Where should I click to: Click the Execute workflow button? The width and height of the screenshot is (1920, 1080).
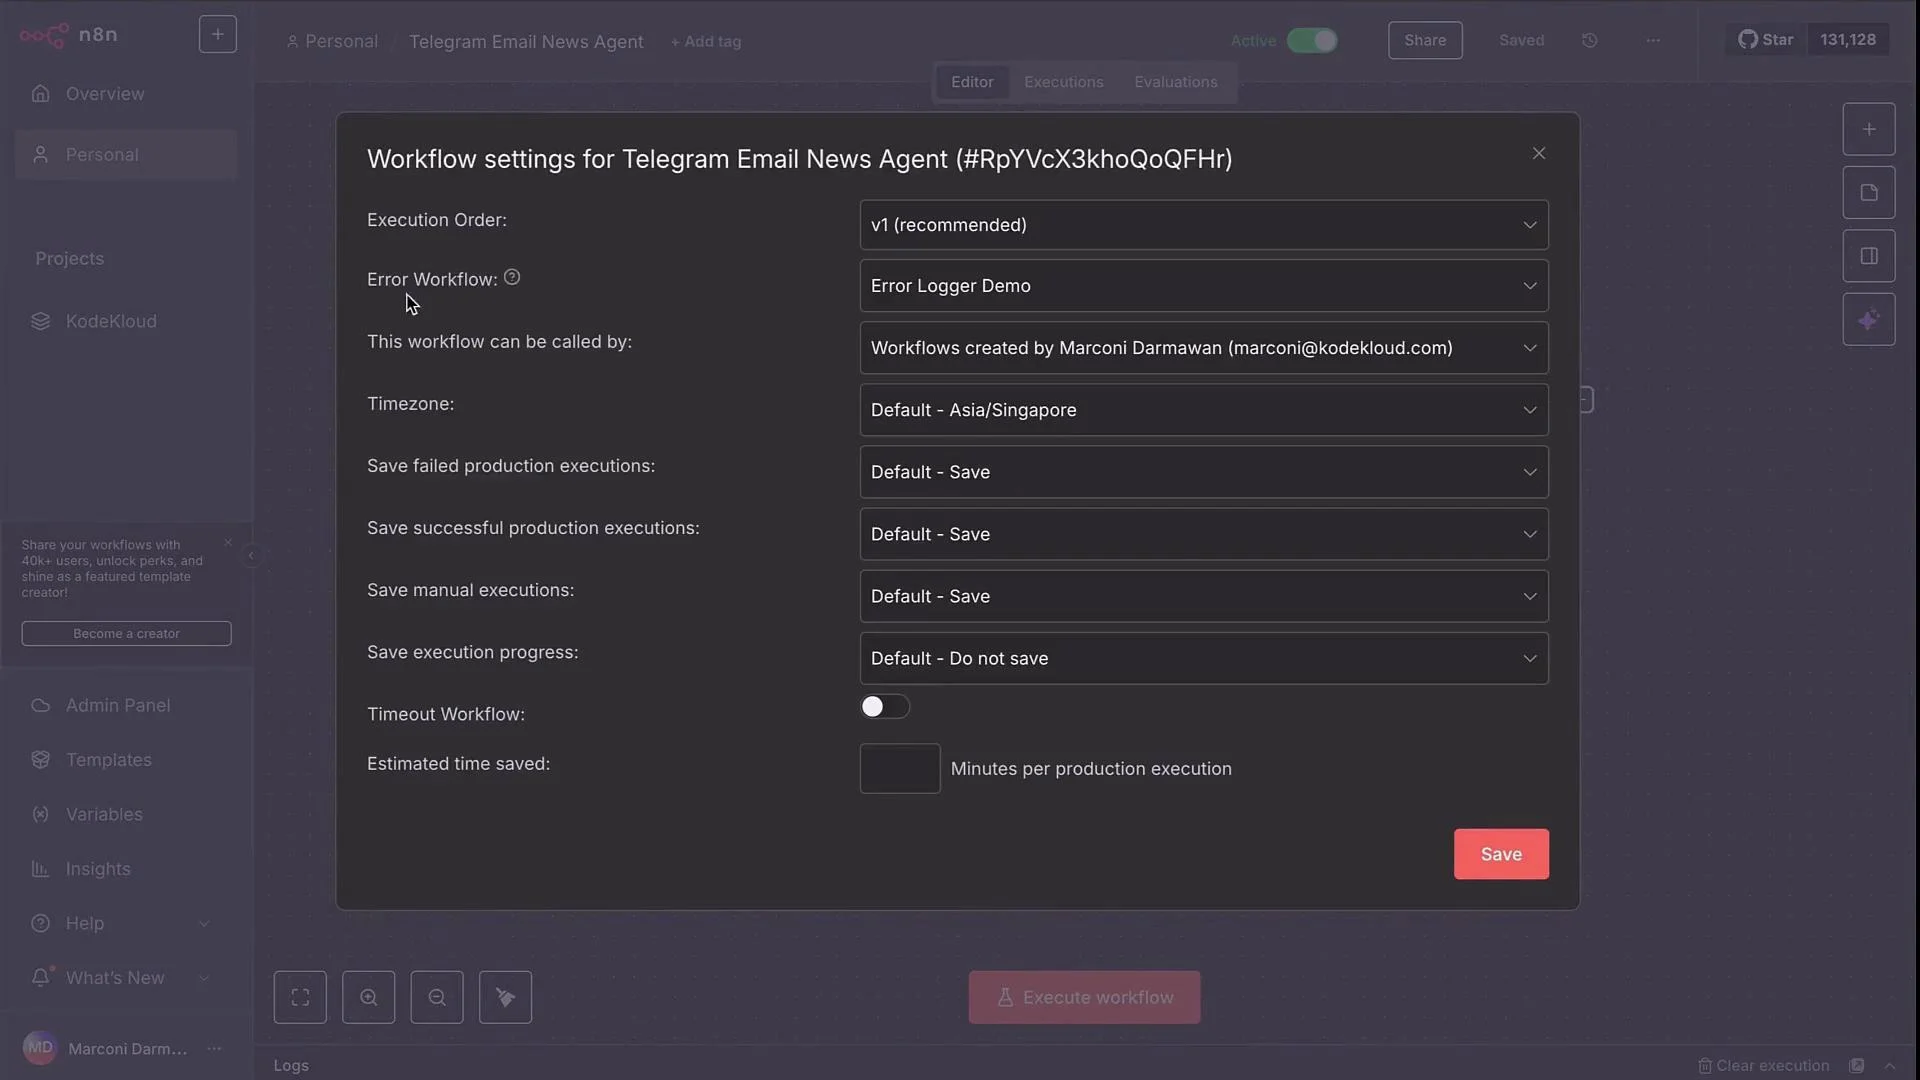(x=1084, y=997)
